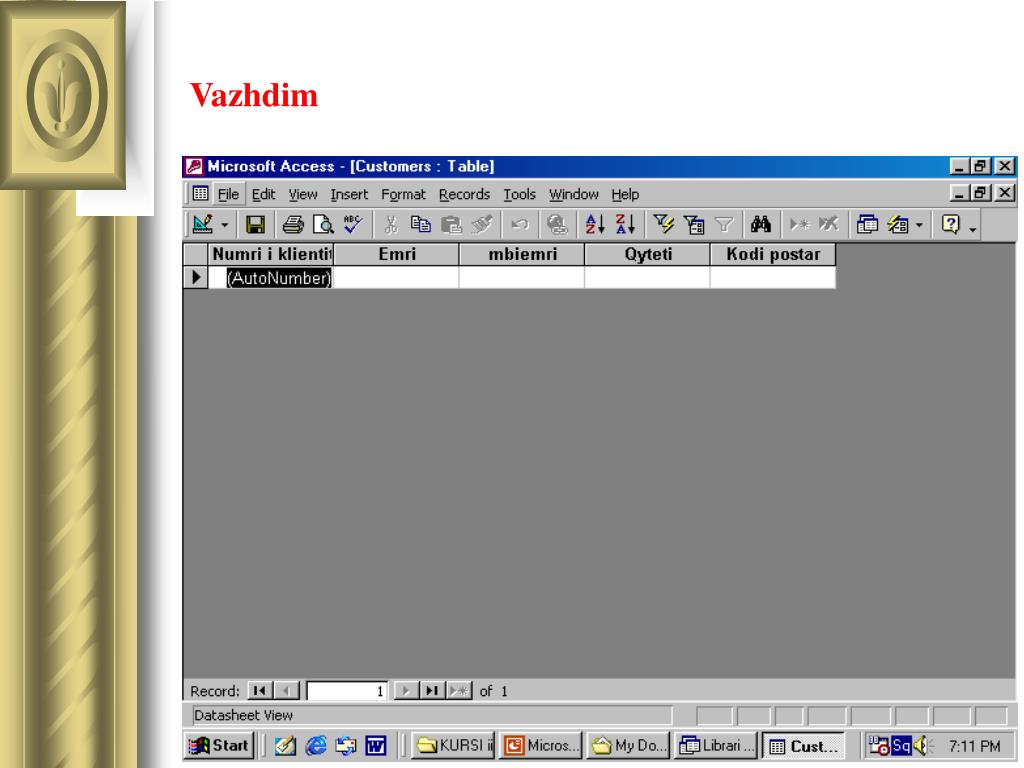Image resolution: width=1024 pixels, height=768 pixels.
Task: Click the Undo arrow icon
Action: 520,225
